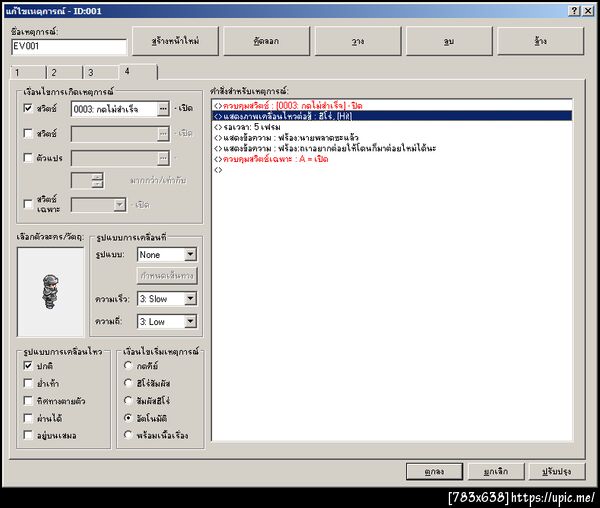The image size is (600, 508).
Task: Click the สร้างหน้าใหม่ (new page) button
Action: (x=175, y=41)
